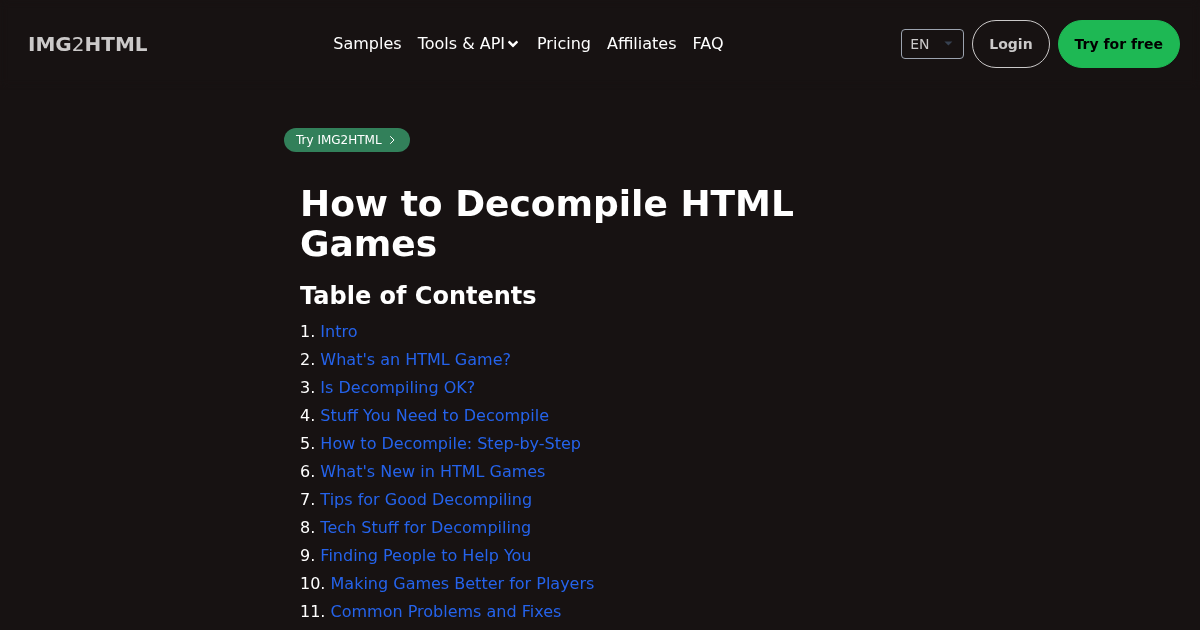1200x630 pixels.
Task: Go to "Is Decompiling OK?" section
Action: pyautogui.click(x=397, y=388)
